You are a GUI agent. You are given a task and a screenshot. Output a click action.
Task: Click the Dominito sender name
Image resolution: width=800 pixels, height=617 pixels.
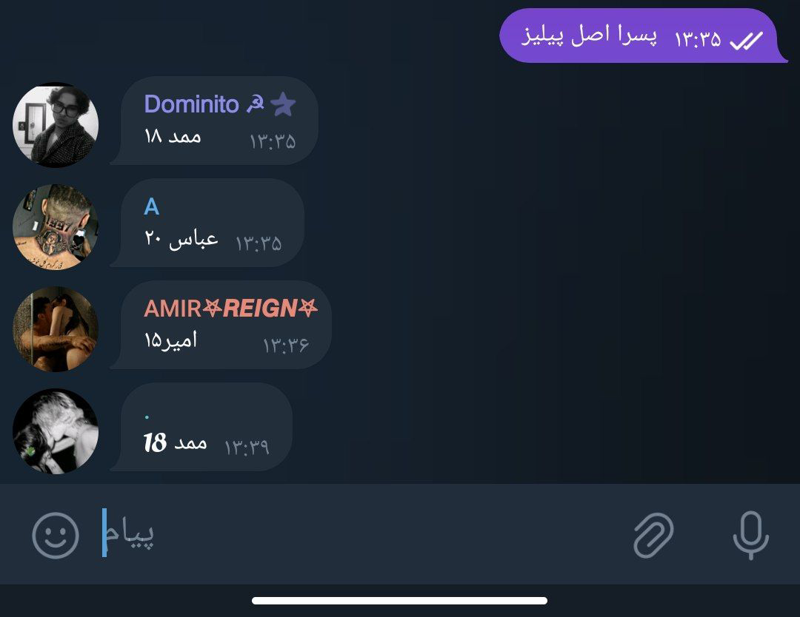pyautogui.click(x=192, y=104)
